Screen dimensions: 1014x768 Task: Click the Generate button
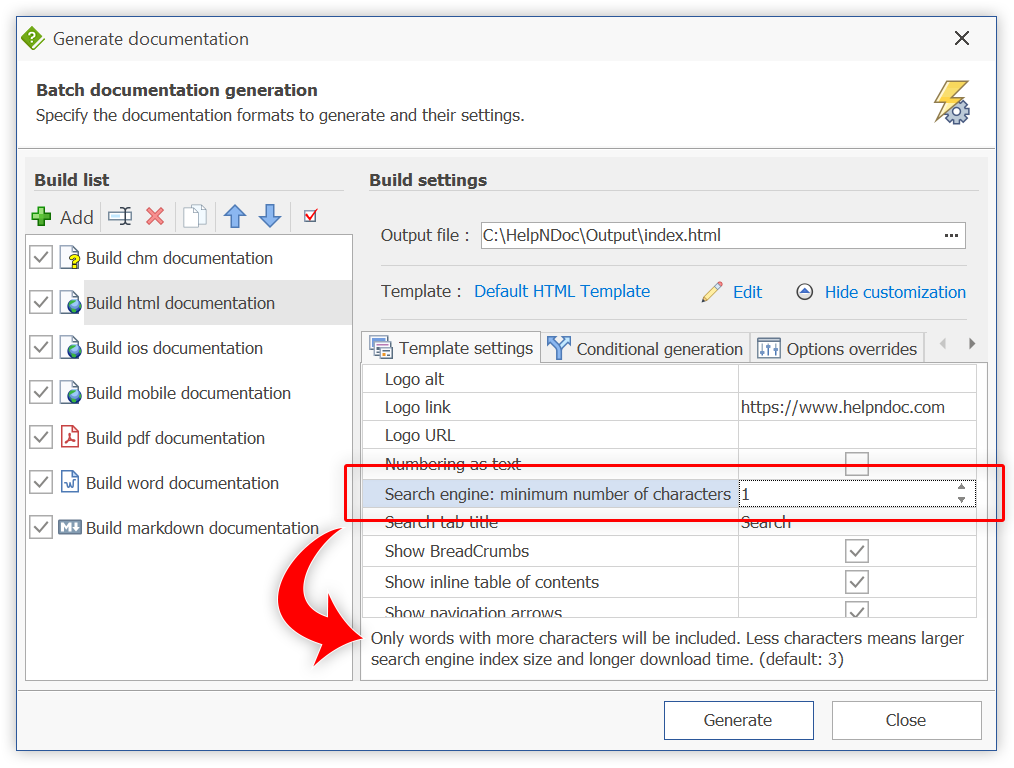738,720
